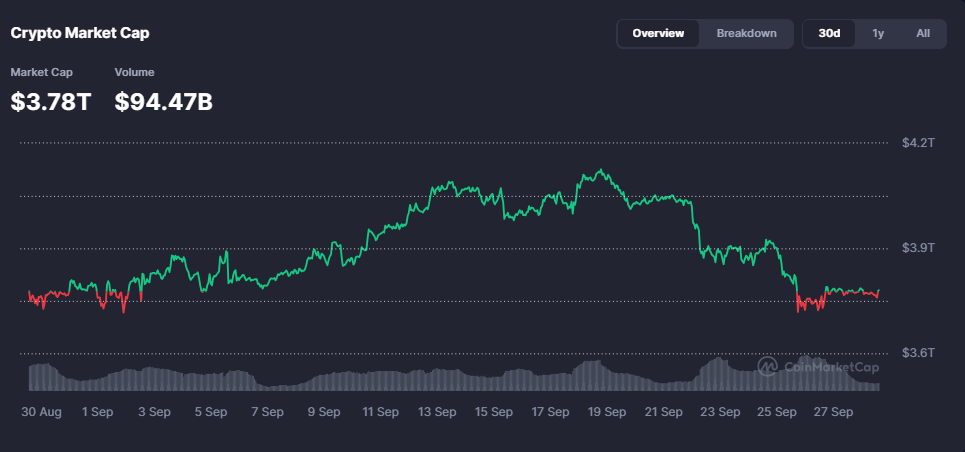Click the 30 Aug date label
Viewport: 965px width, 452px height.
point(42,411)
